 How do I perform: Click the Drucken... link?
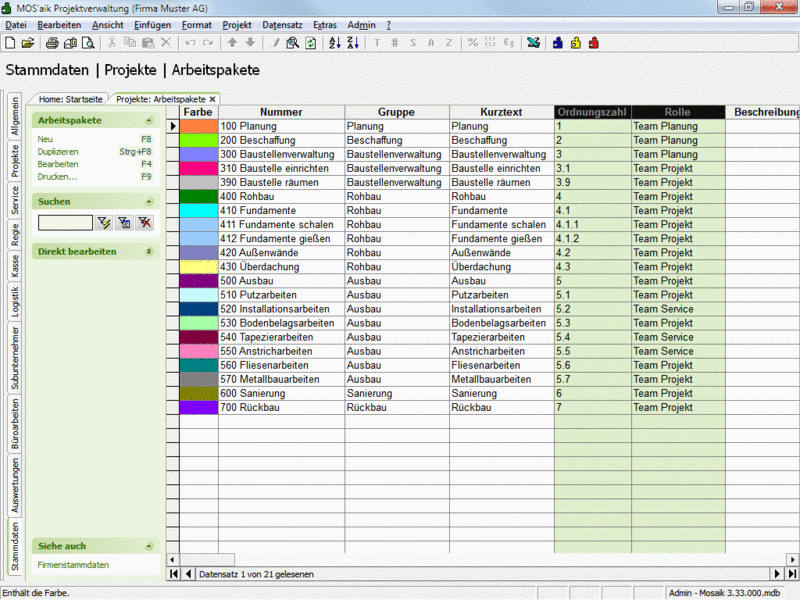57,177
